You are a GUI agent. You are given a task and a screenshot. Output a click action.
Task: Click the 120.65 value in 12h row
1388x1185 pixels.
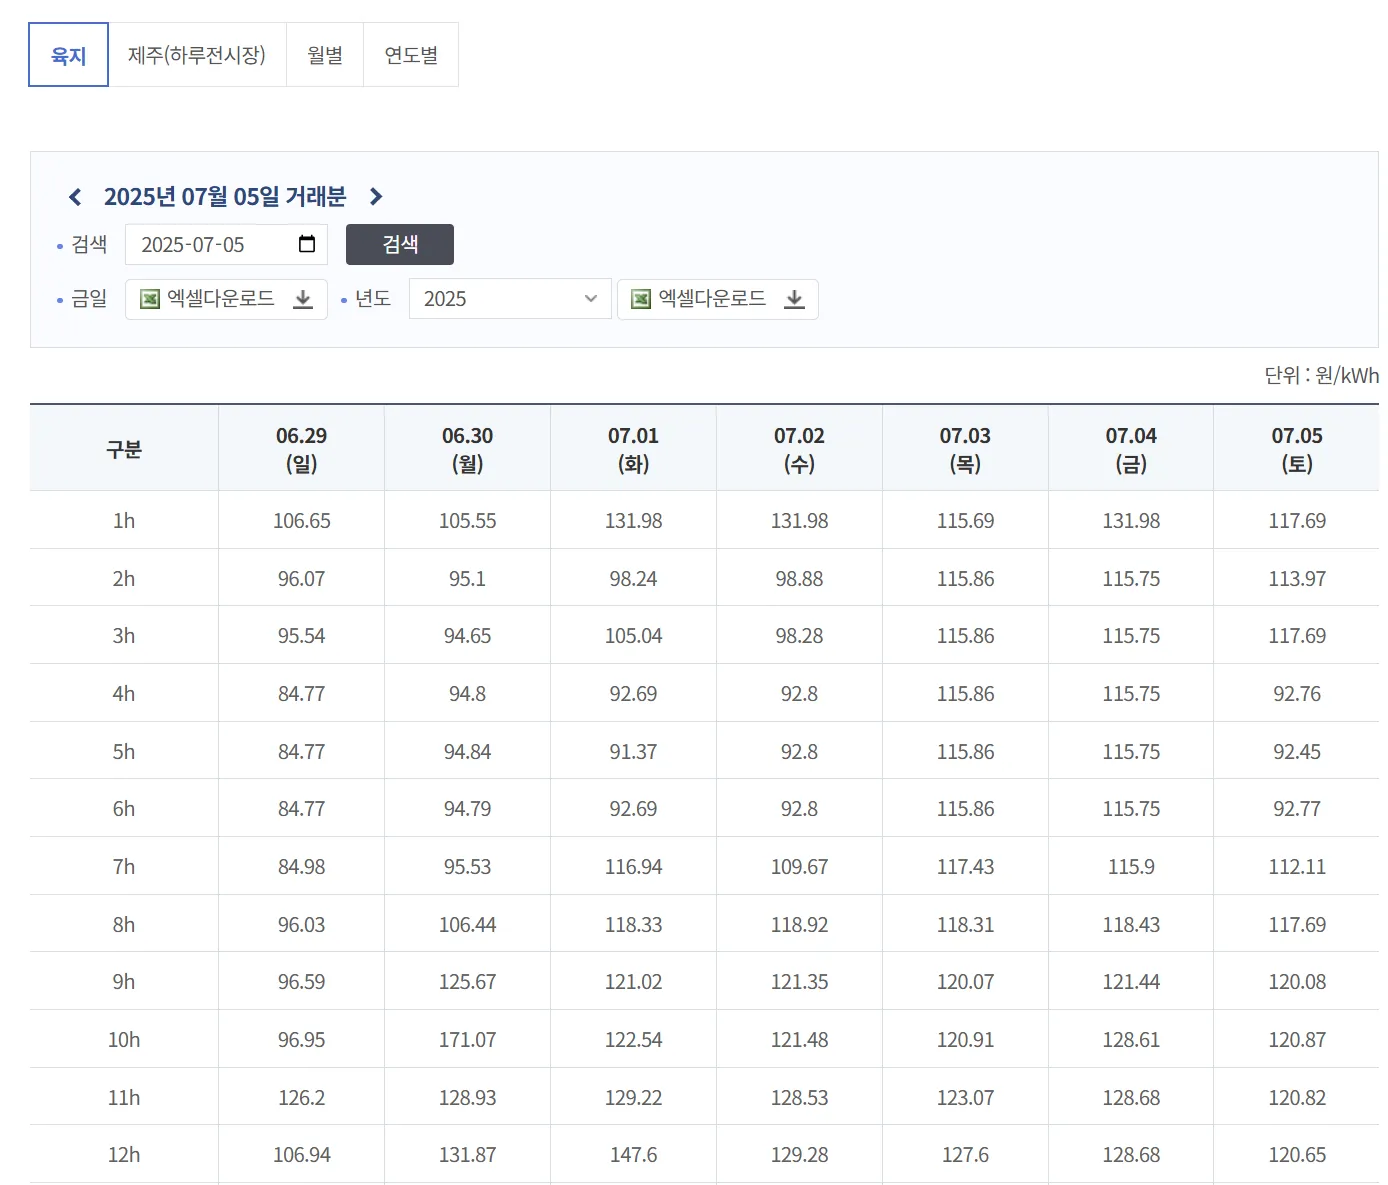(1297, 1155)
